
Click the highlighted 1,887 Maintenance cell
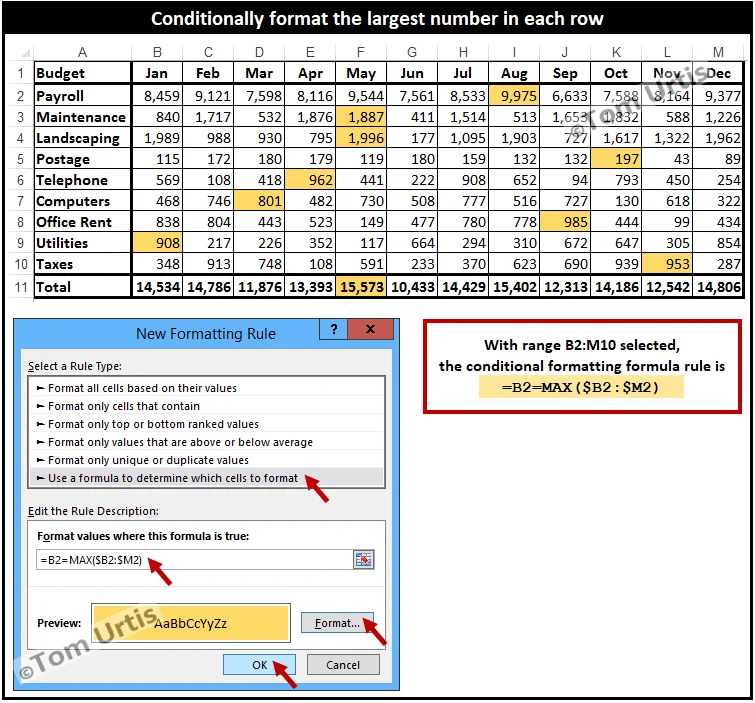tap(361, 117)
